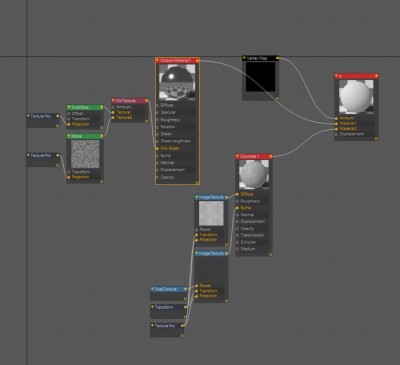Select the MixTexture title bar
The height and width of the screenshot is (365, 400).
coord(130,100)
